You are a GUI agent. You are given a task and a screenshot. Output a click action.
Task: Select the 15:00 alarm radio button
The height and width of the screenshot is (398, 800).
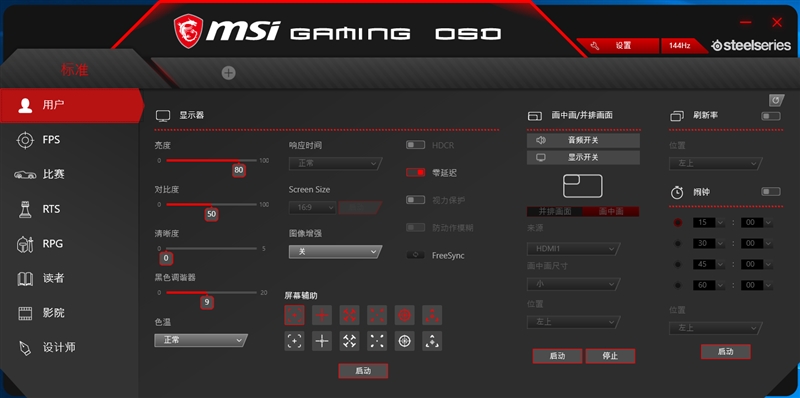coord(678,222)
